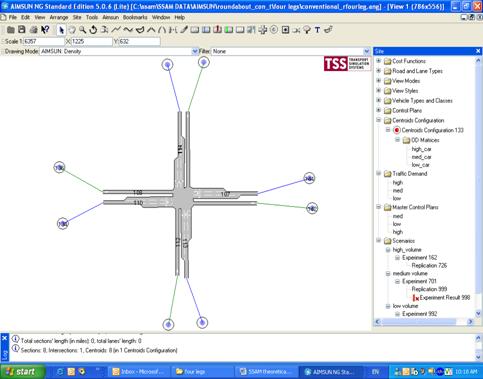Viewport: 483px width, 379px height.
Task: Select the low_car OD matrix
Action: point(420,165)
